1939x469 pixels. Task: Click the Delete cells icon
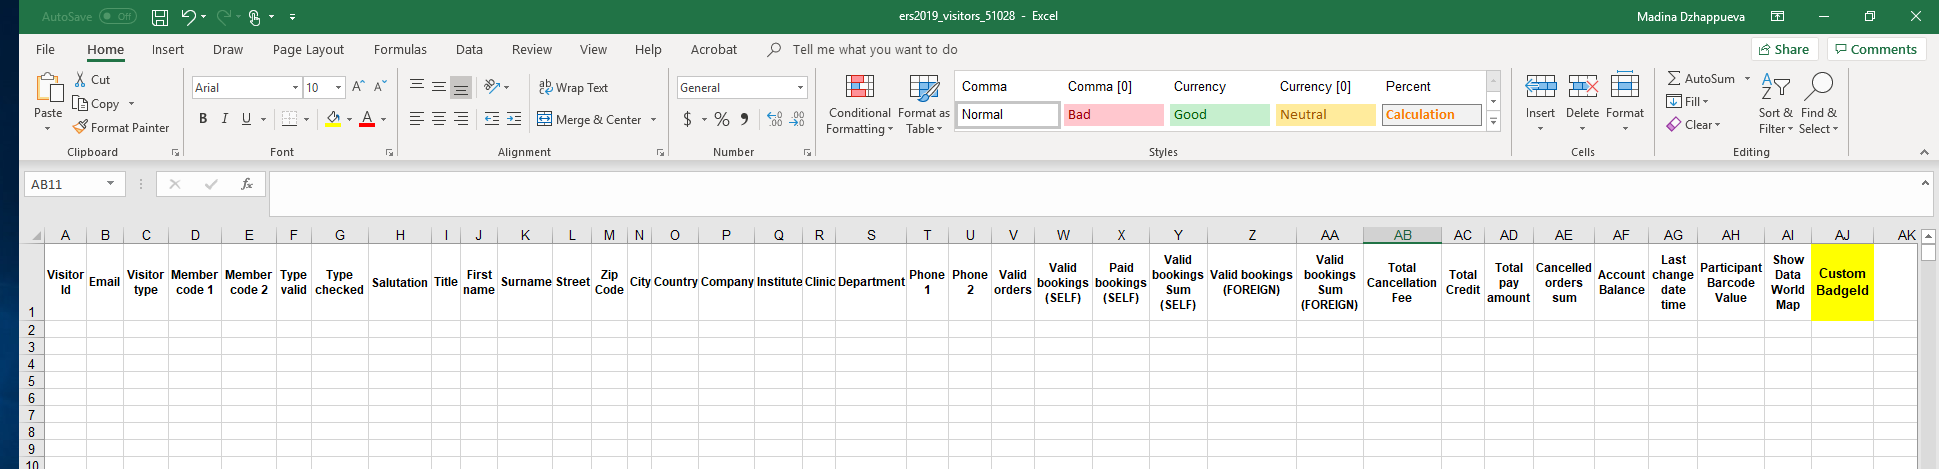[x=1582, y=88]
